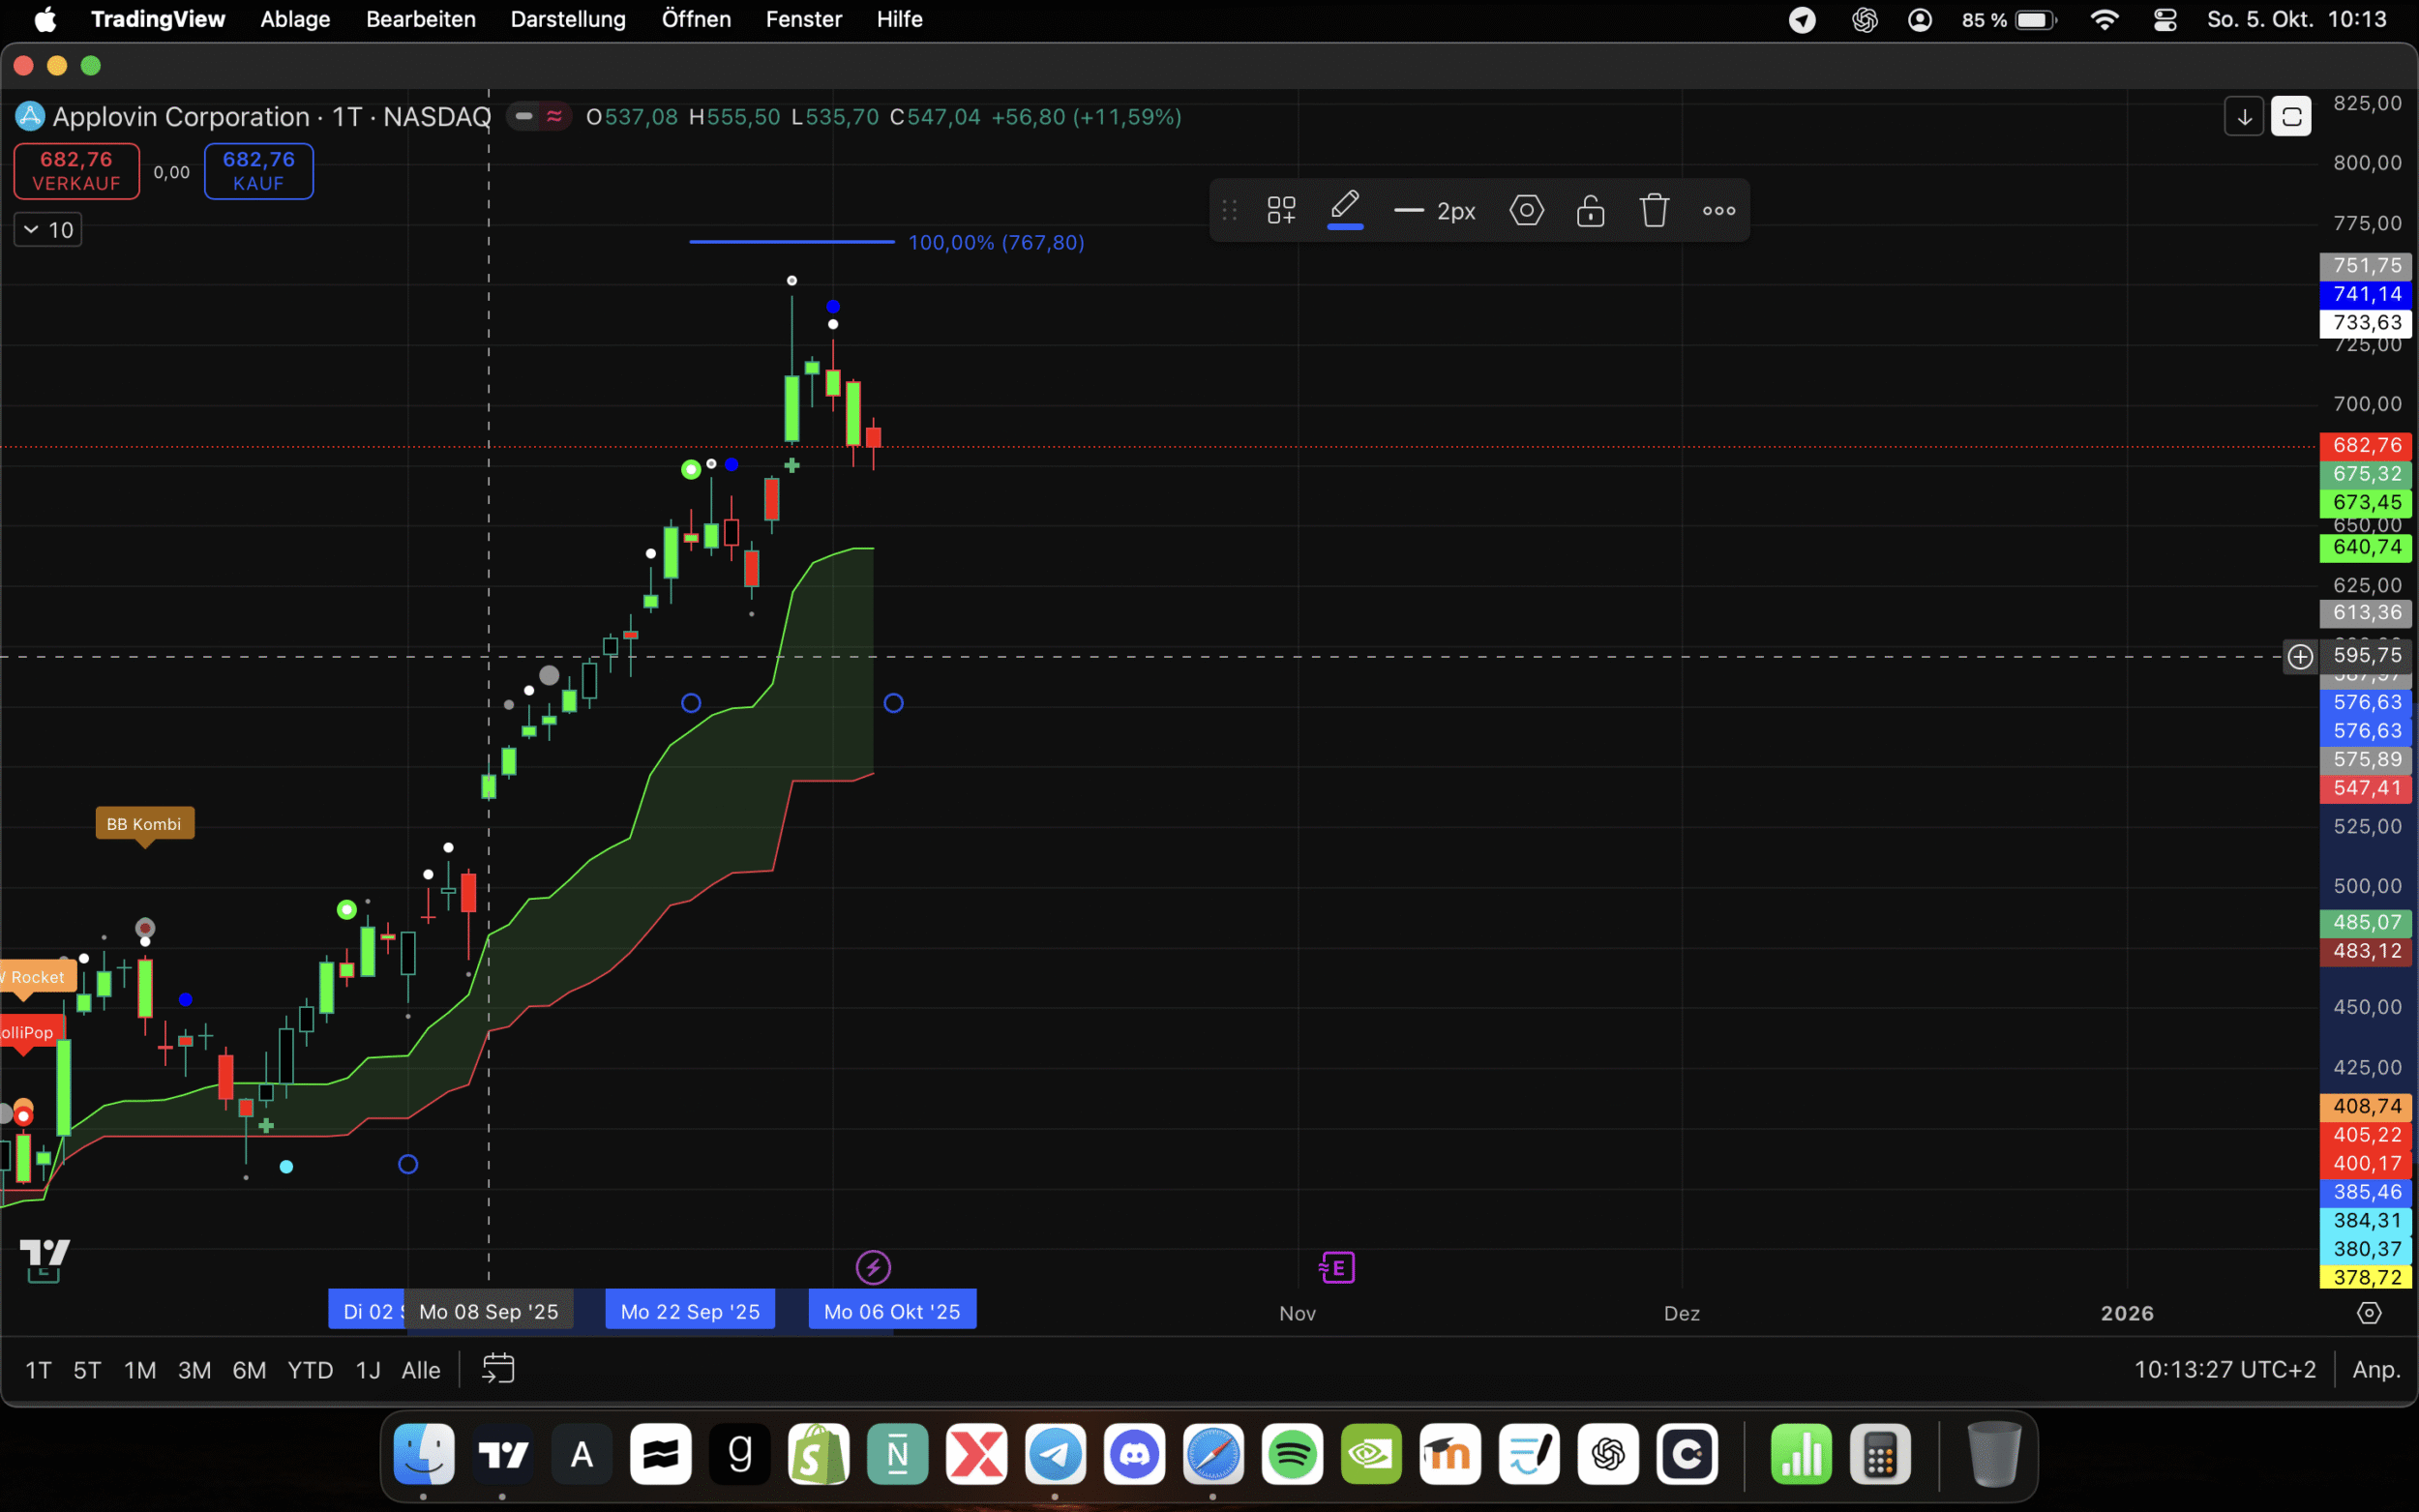Click the KAUF 682,76 buy button

point(259,171)
